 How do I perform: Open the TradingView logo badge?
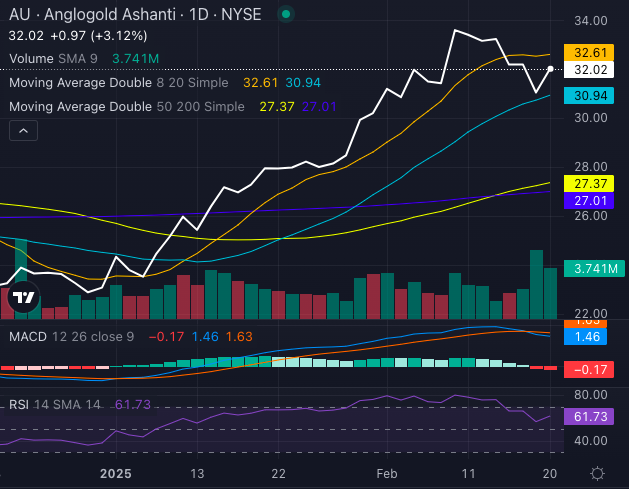coord(24,297)
